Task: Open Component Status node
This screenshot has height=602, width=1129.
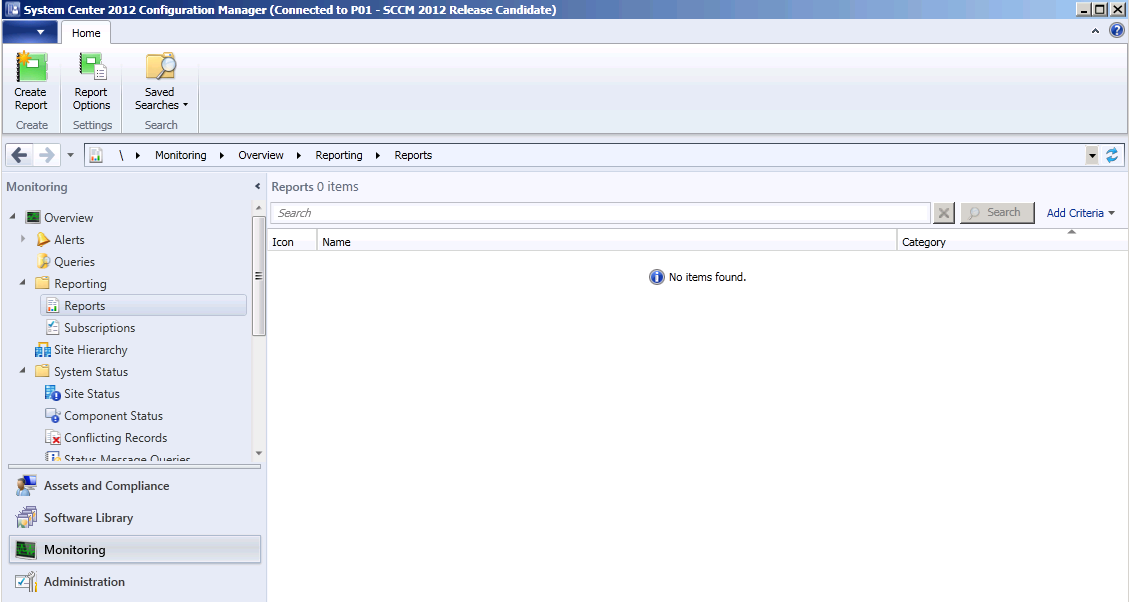Action: click(113, 416)
